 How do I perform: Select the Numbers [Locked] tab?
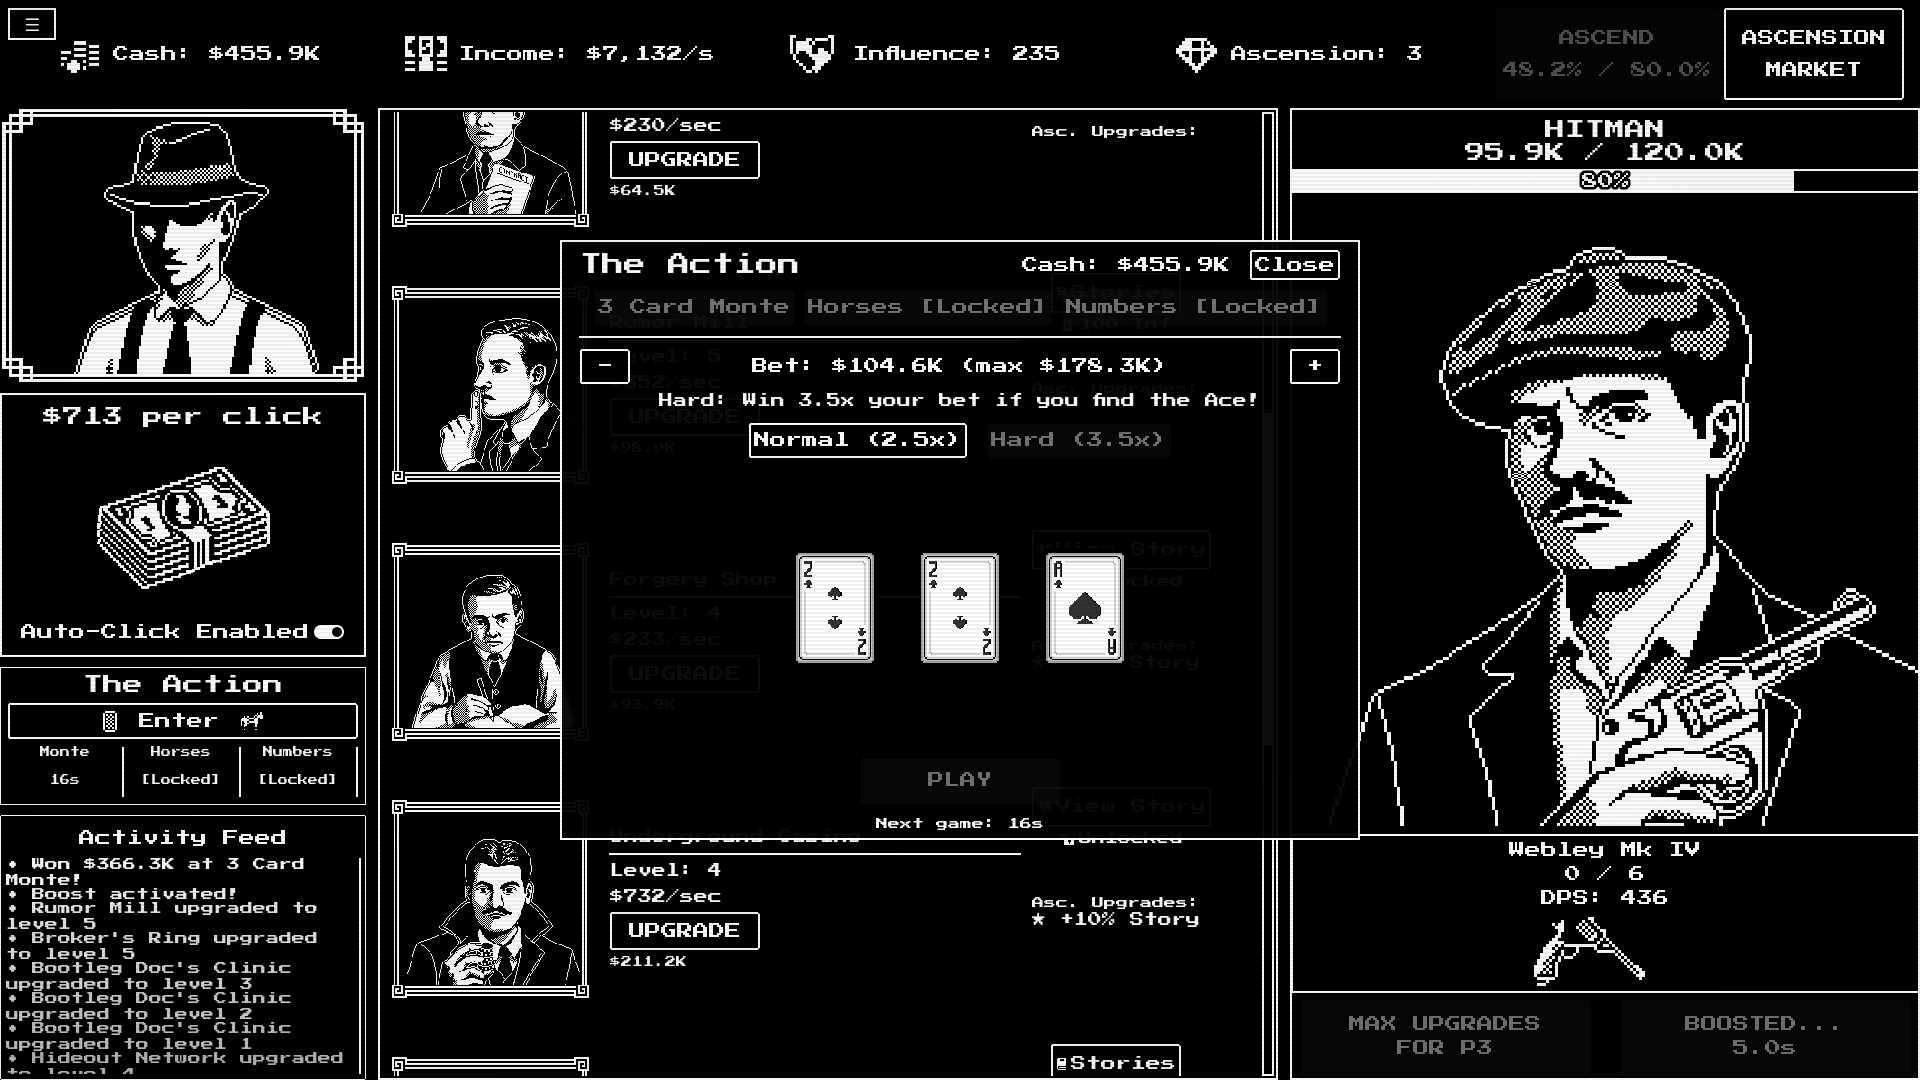point(1192,307)
